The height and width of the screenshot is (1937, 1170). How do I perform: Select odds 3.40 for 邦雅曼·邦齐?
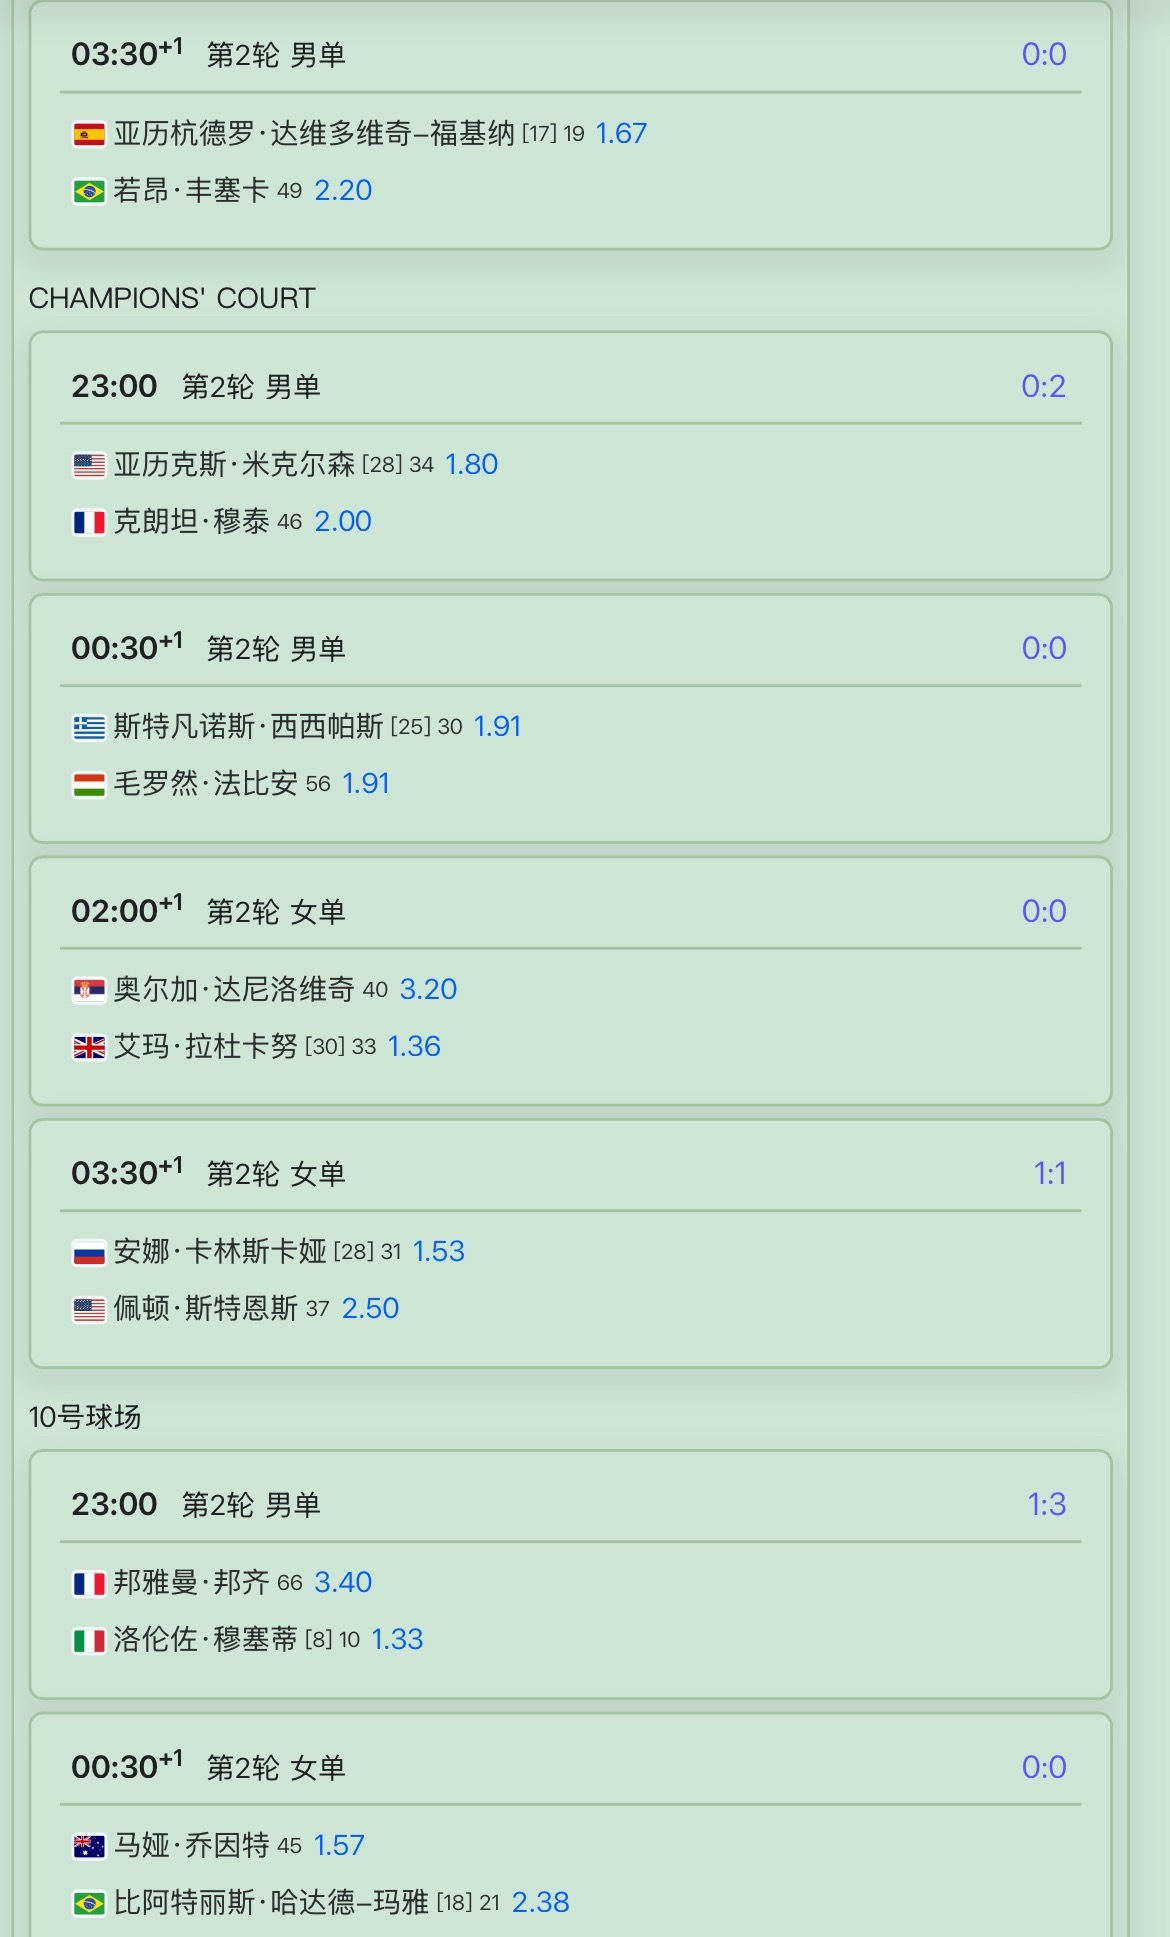tap(343, 1582)
